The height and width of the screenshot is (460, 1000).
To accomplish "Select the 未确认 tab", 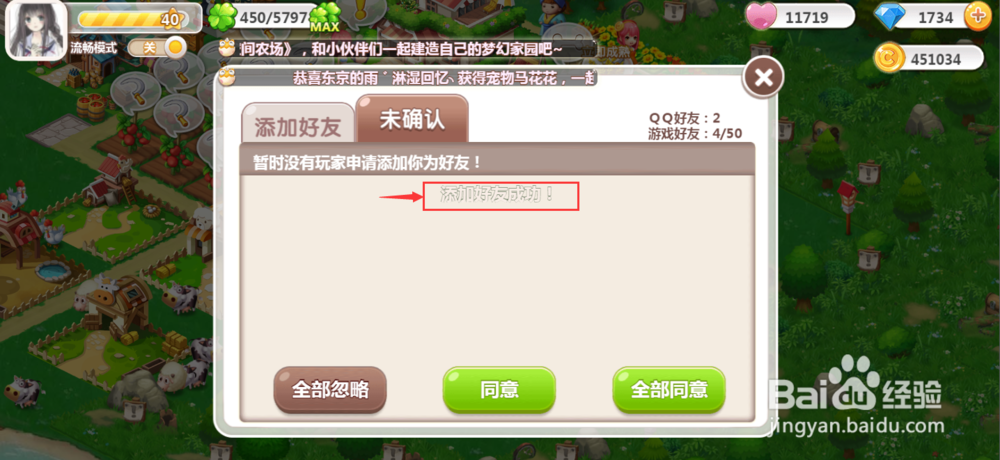I will point(412,119).
